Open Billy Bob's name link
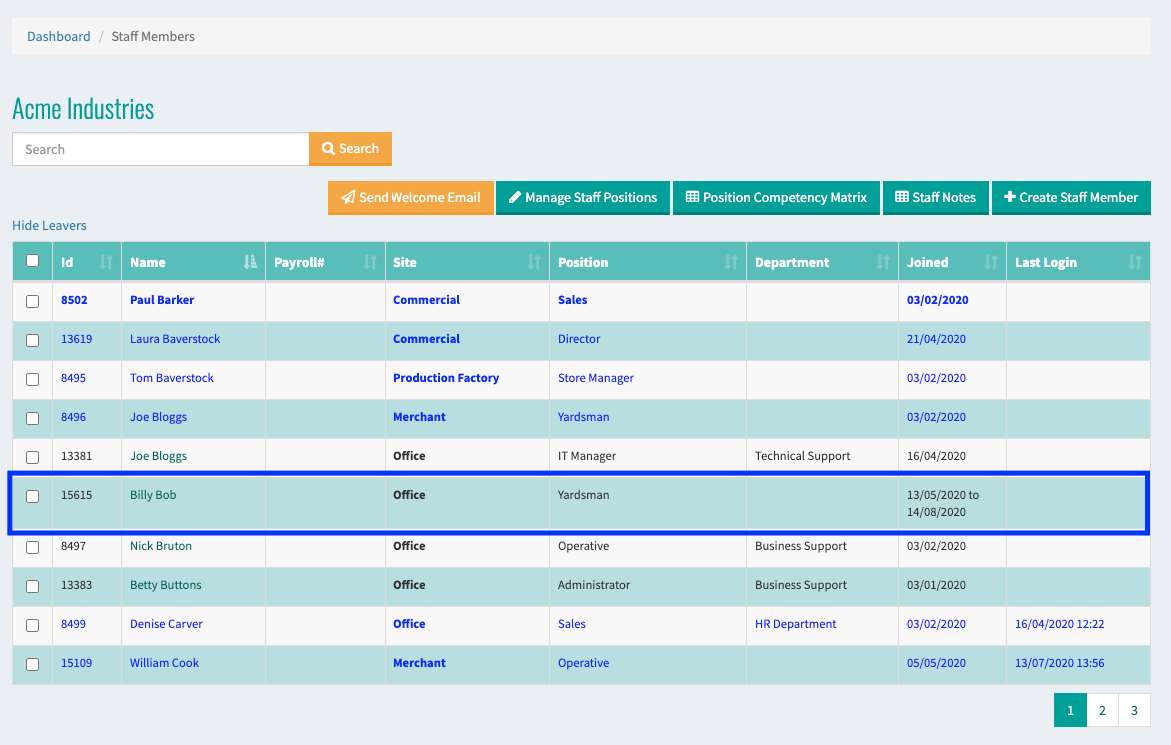This screenshot has height=745, width=1171. [x=153, y=495]
